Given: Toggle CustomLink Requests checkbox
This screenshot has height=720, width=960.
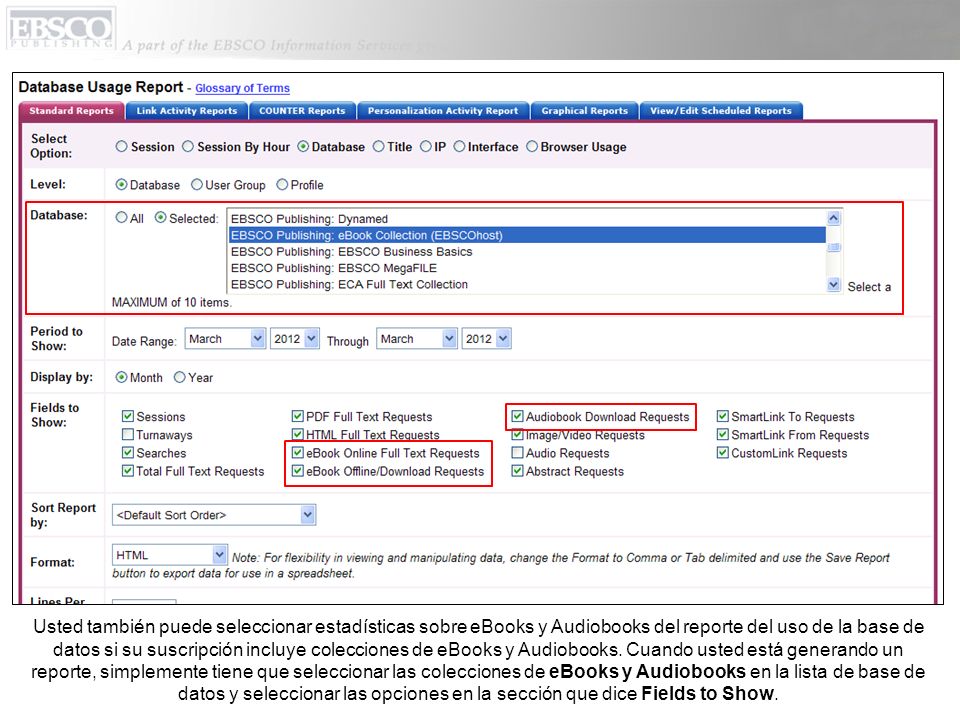Looking at the screenshot, I should [x=722, y=453].
